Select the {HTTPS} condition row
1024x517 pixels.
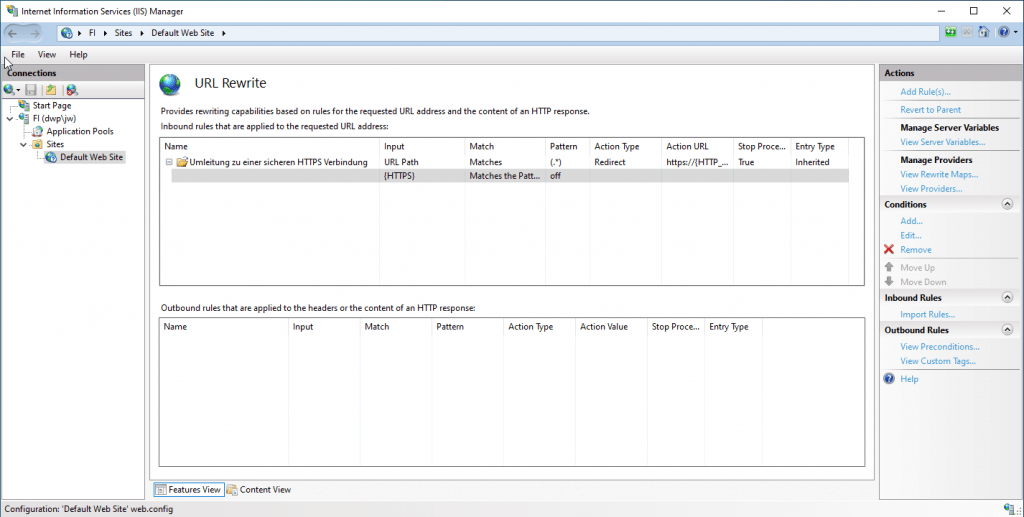point(510,176)
